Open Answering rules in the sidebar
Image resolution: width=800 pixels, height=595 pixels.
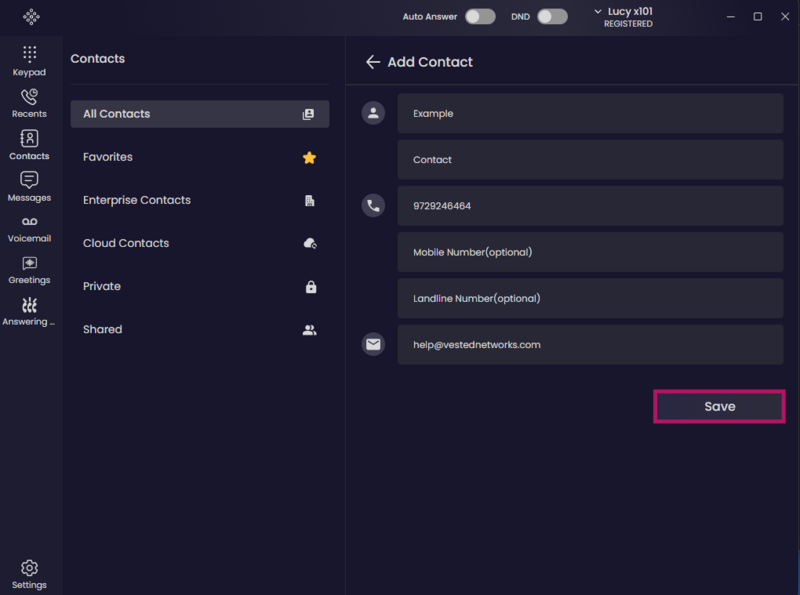[x=30, y=312]
